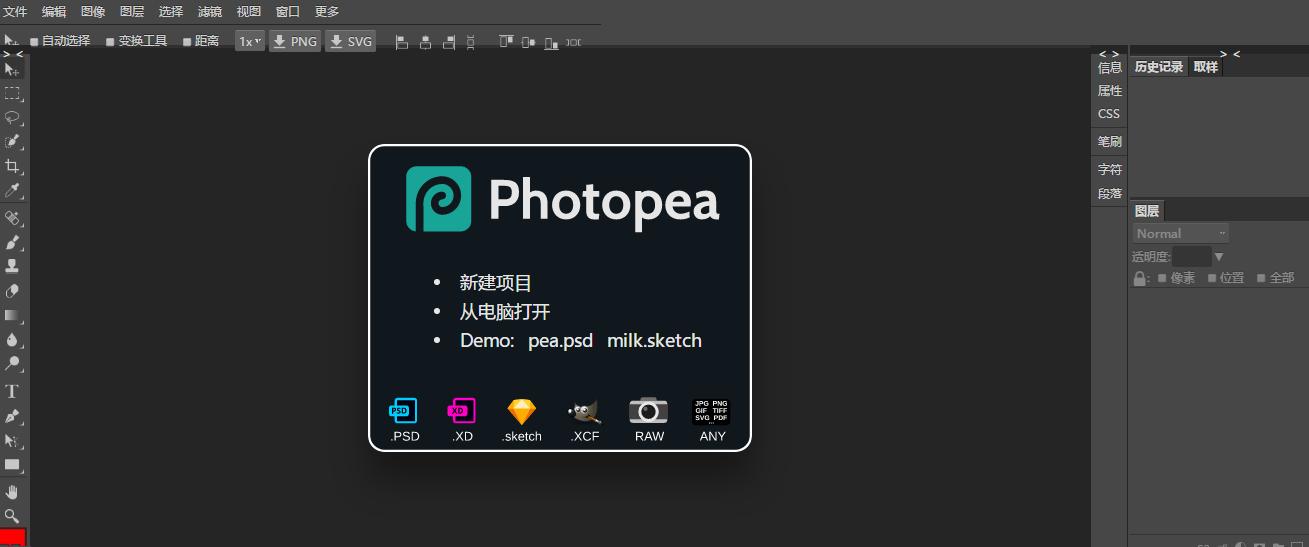Export using the SVG button
The image size is (1309, 547).
tap(351, 41)
